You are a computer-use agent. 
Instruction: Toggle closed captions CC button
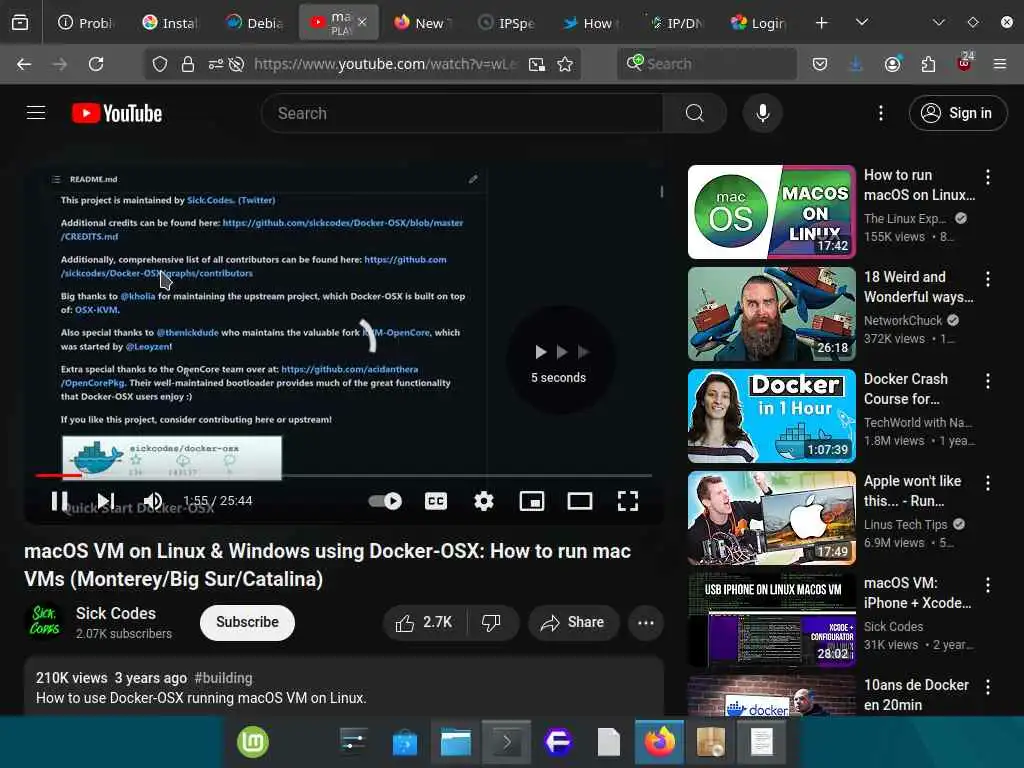[436, 501]
